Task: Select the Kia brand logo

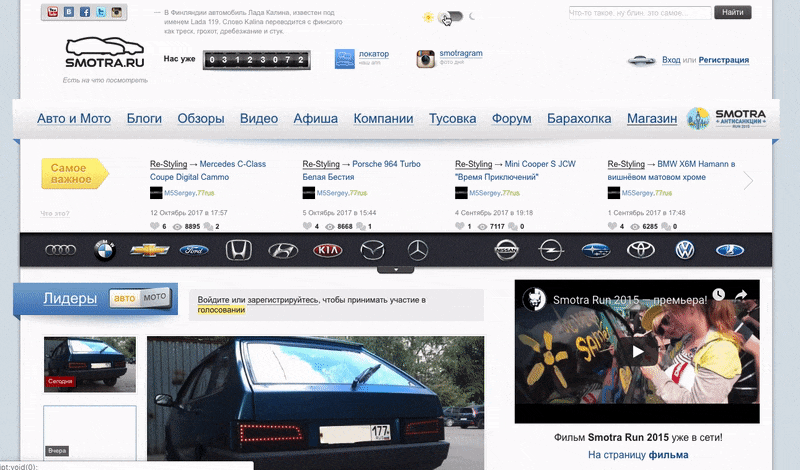Action: point(328,250)
